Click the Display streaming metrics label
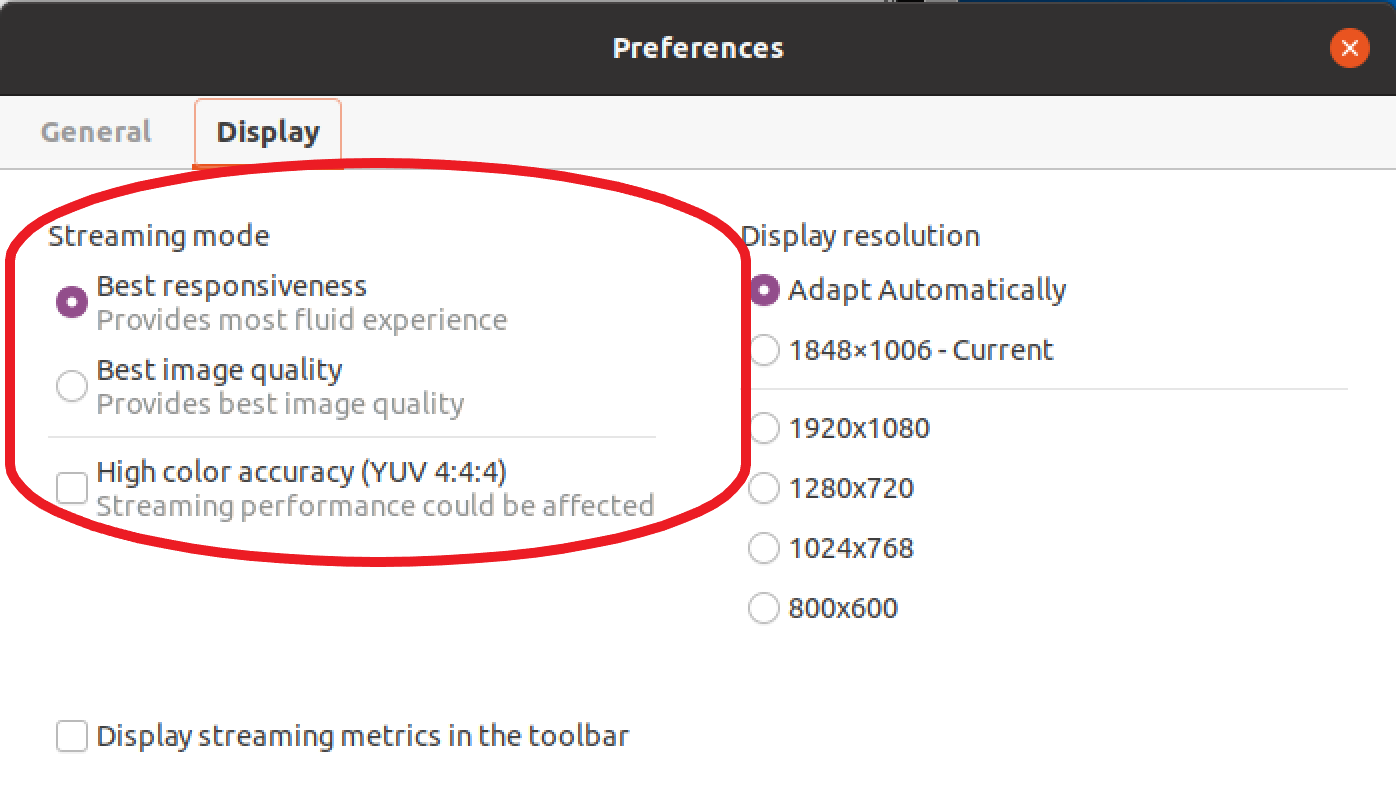1396x806 pixels. point(362,736)
